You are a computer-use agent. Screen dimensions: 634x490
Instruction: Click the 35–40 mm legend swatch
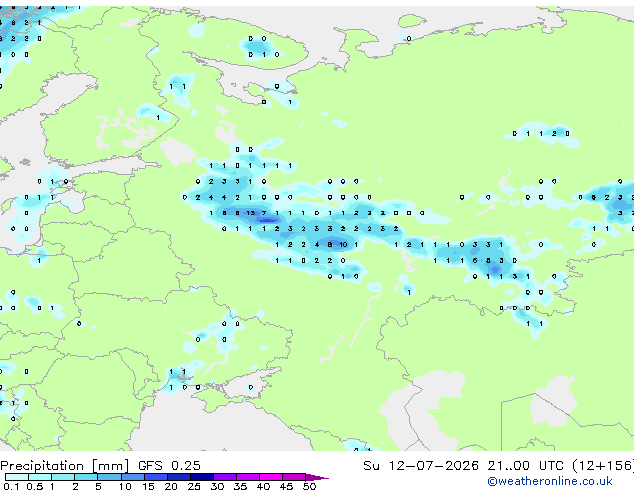coord(248,477)
